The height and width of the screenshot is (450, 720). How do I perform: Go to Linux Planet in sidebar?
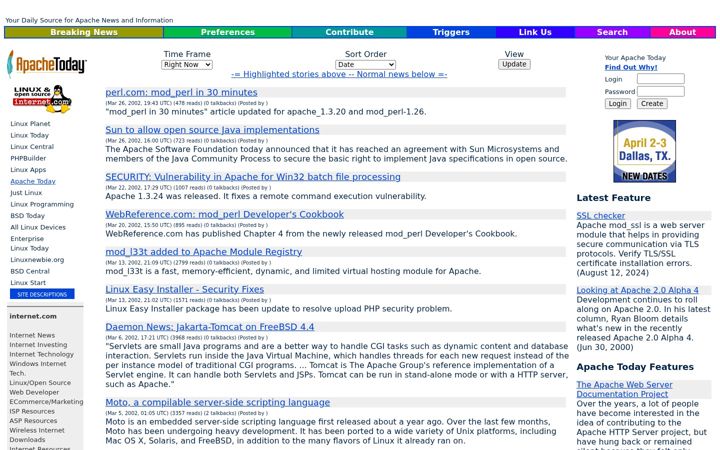click(x=30, y=124)
